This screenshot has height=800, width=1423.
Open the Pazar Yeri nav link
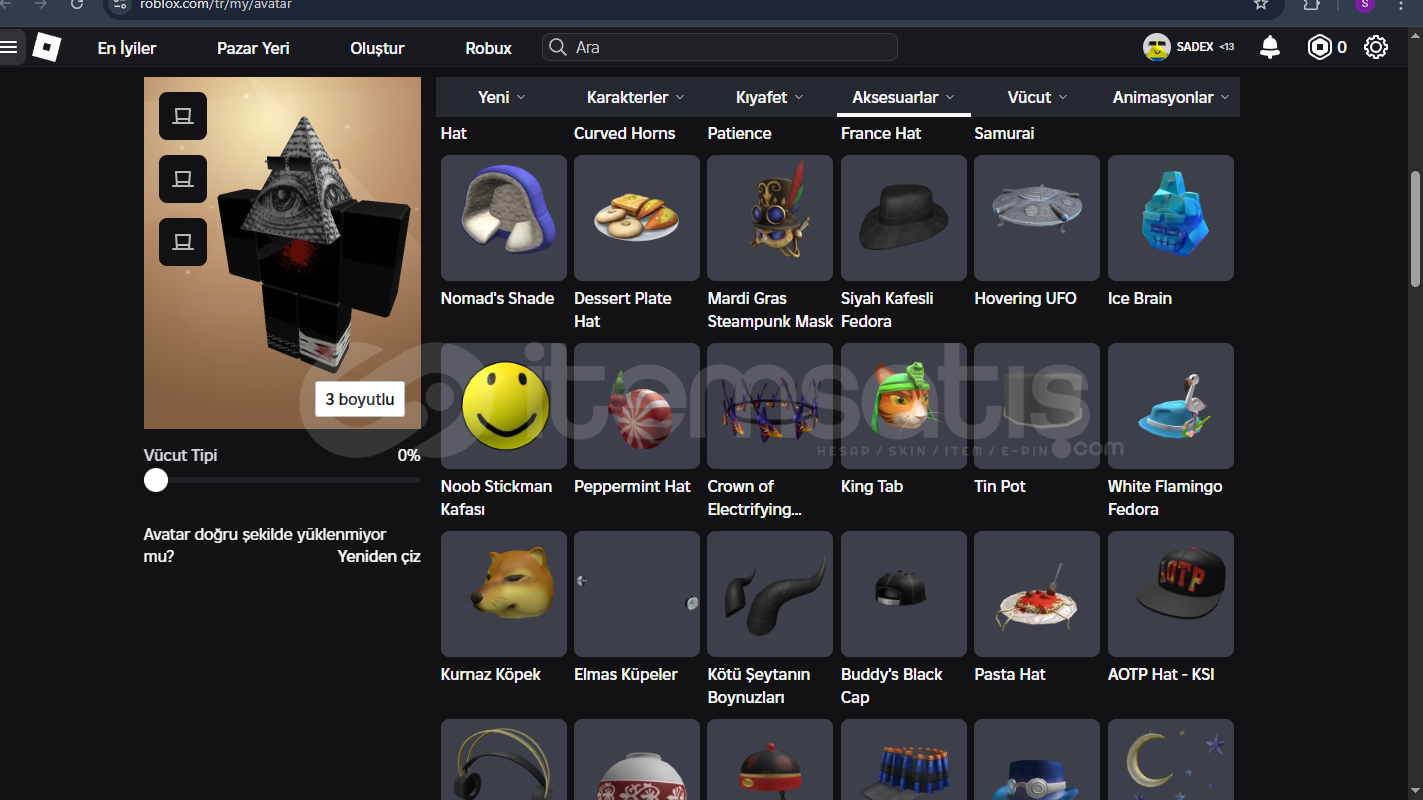[253, 48]
